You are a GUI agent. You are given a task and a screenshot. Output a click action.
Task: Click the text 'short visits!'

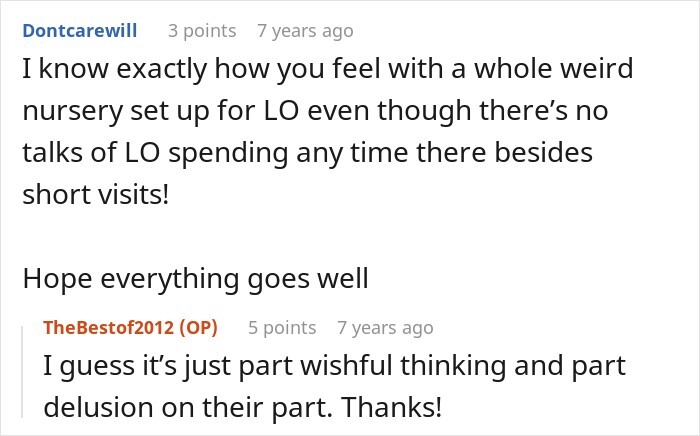[96, 195]
